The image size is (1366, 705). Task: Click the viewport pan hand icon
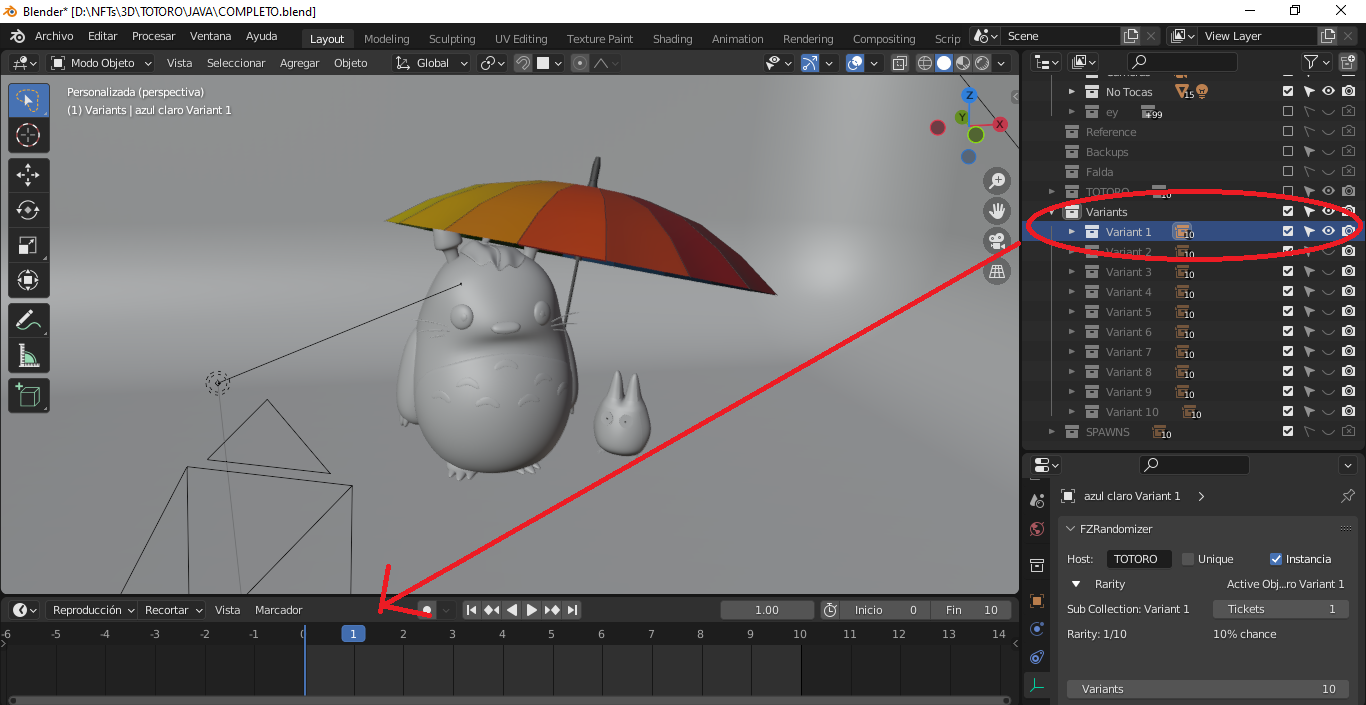pos(997,211)
